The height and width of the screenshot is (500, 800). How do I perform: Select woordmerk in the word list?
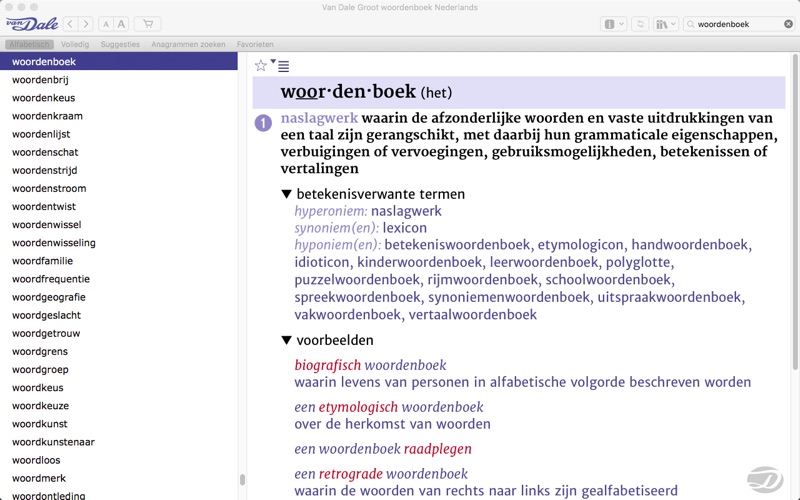point(118,478)
